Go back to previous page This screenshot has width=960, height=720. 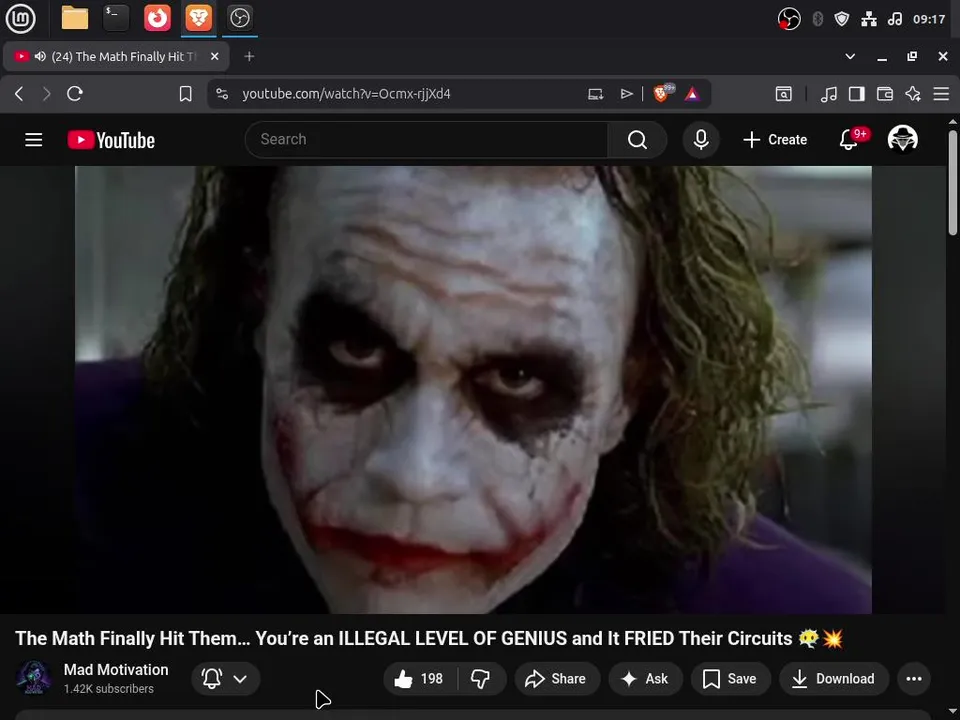[x=19, y=94]
